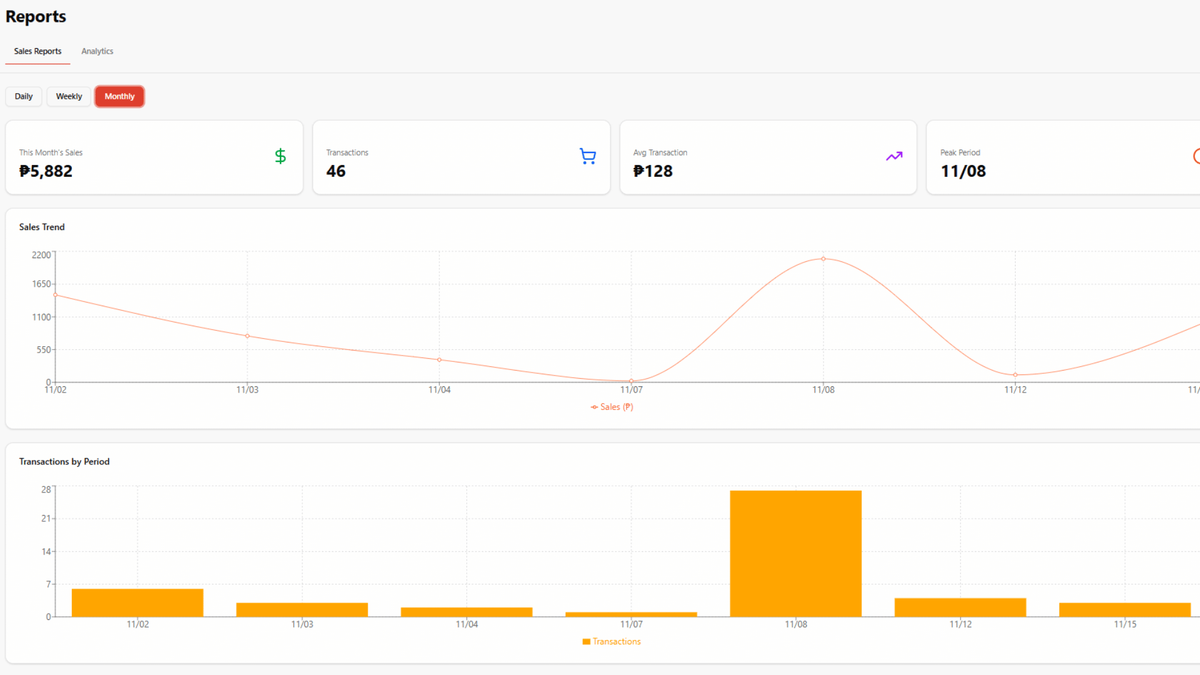Click the 11/15 transactions bar
The image size is (1200, 675).
point(1125,610)
